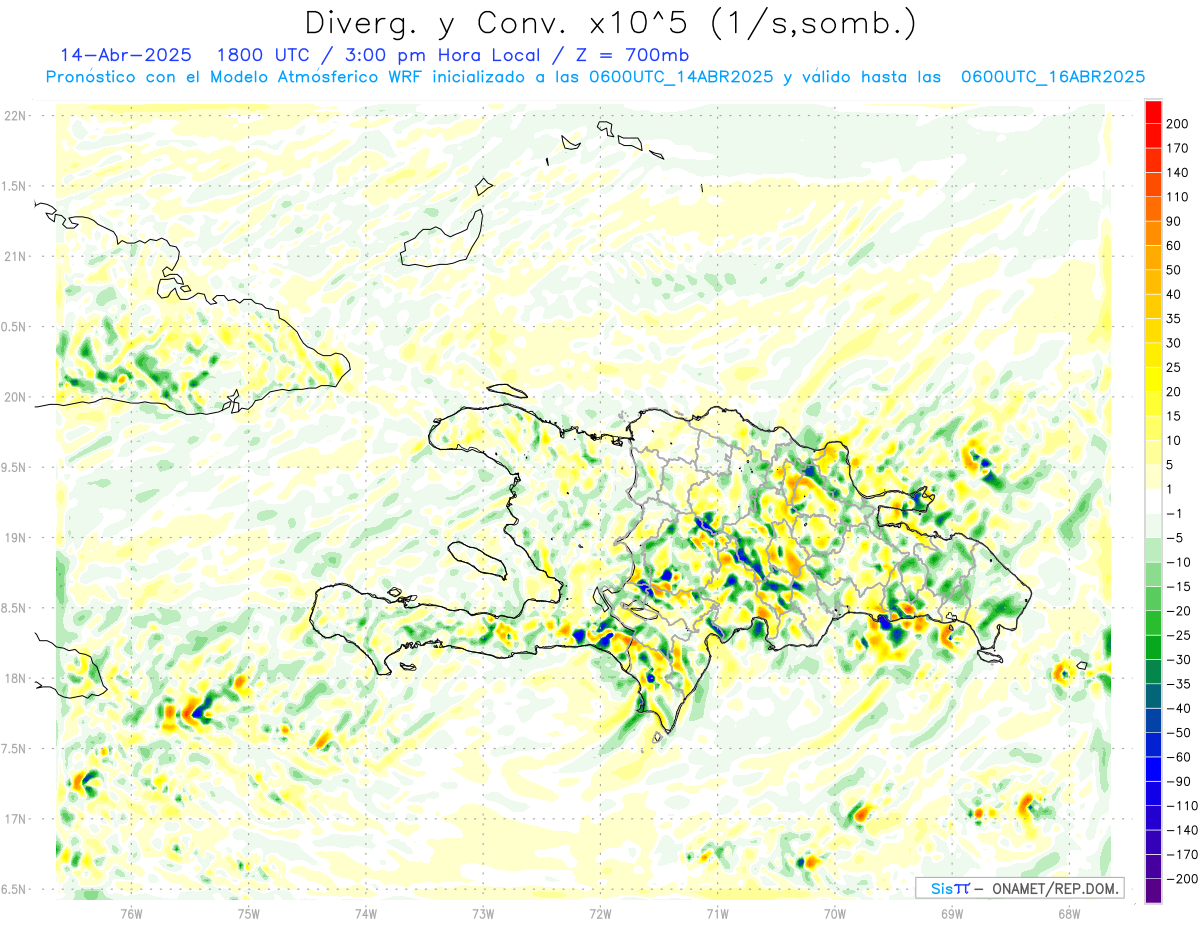The height and width of the screenshot is (927, 1200).
Task: Click the latitude label "8.5N"
Action: [x=14, y=608]
